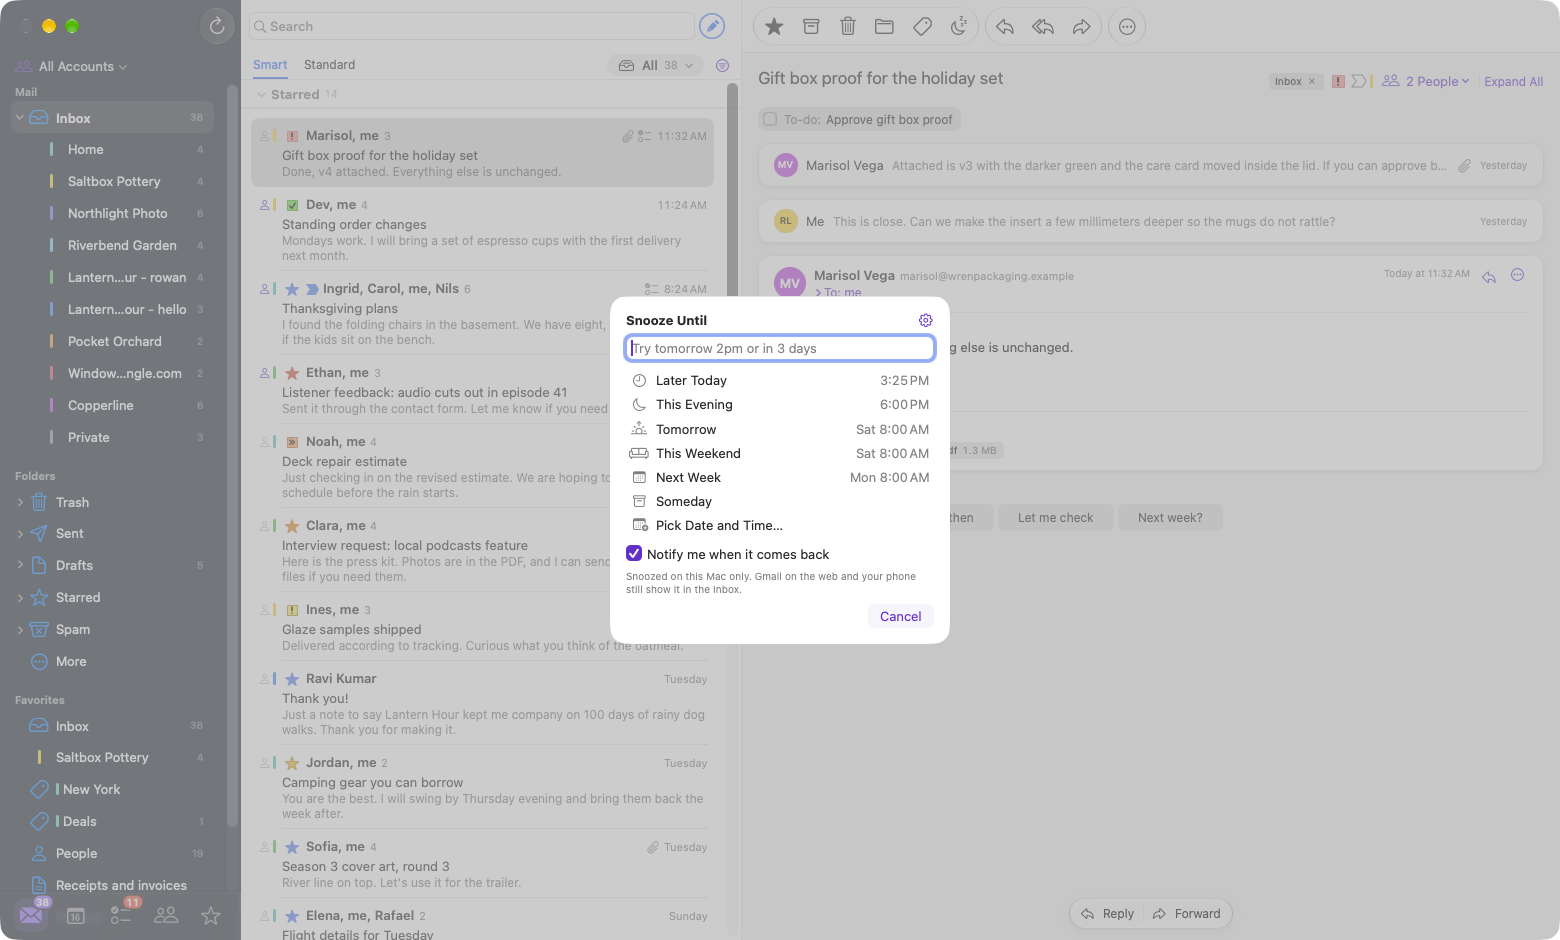Star the message using toolbar star icon

pos(774,27)
